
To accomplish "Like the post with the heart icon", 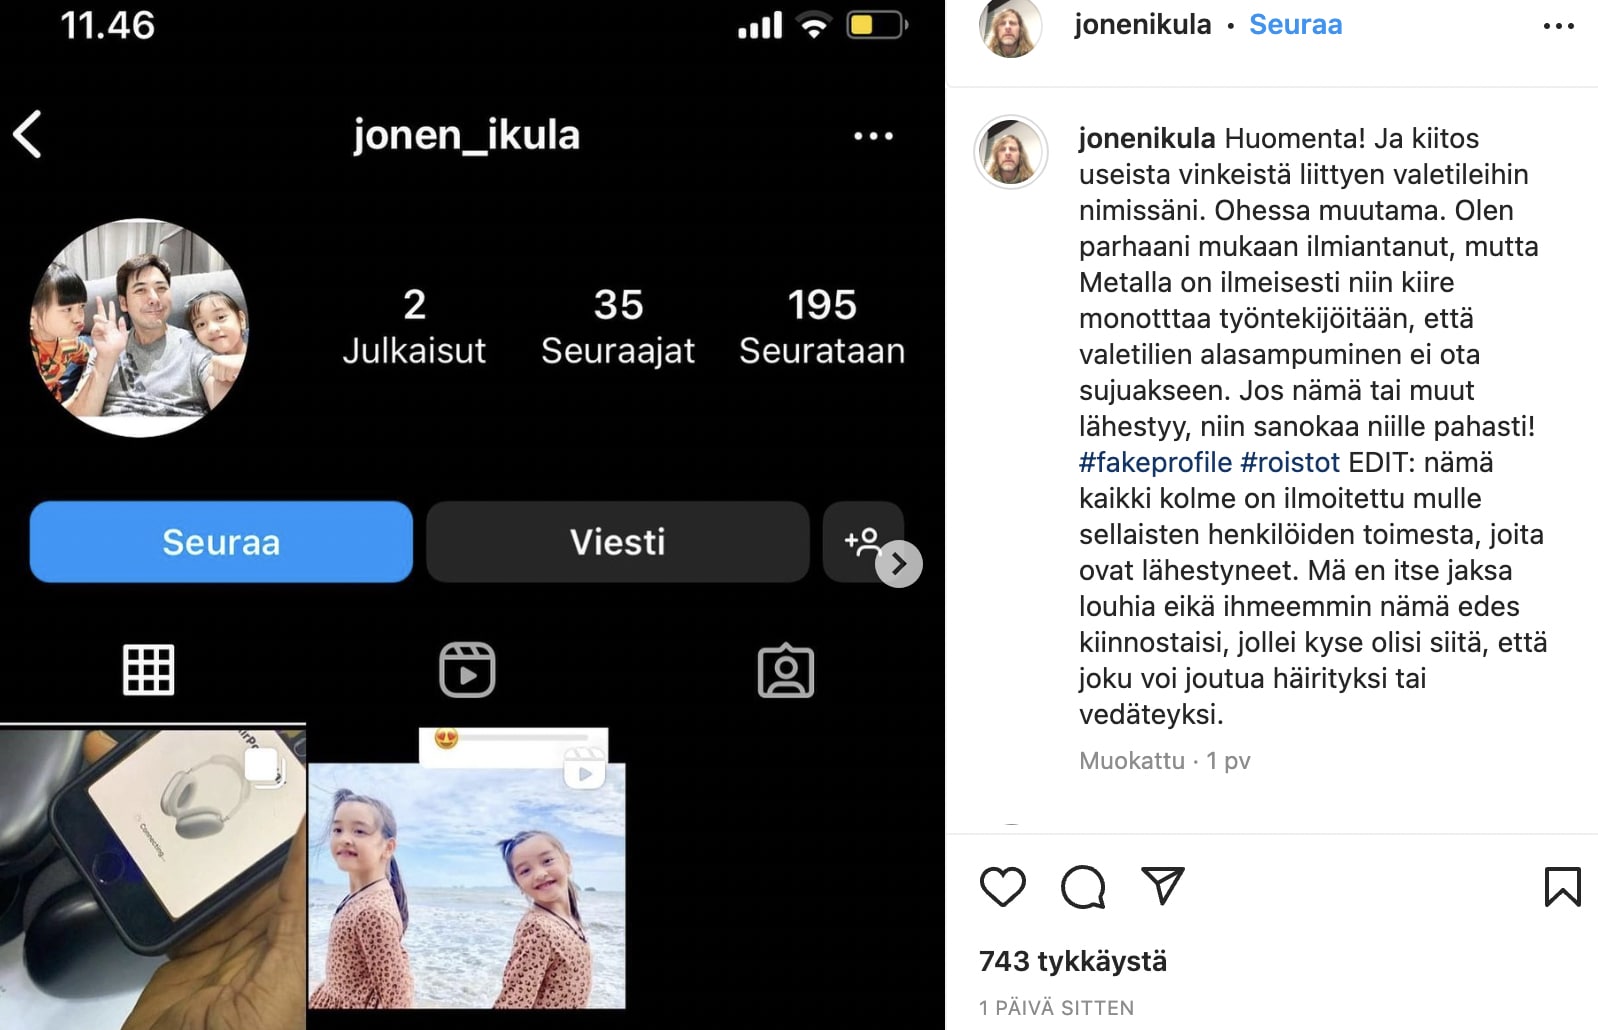I will 1002,887.
